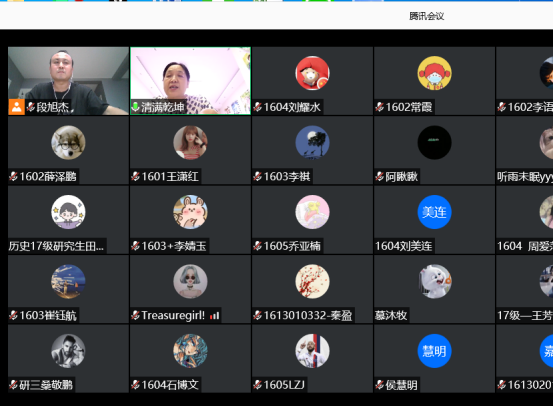
Task: Click the signal strength bars next to Treasuregirl!
Action: (x=214, y=316)
